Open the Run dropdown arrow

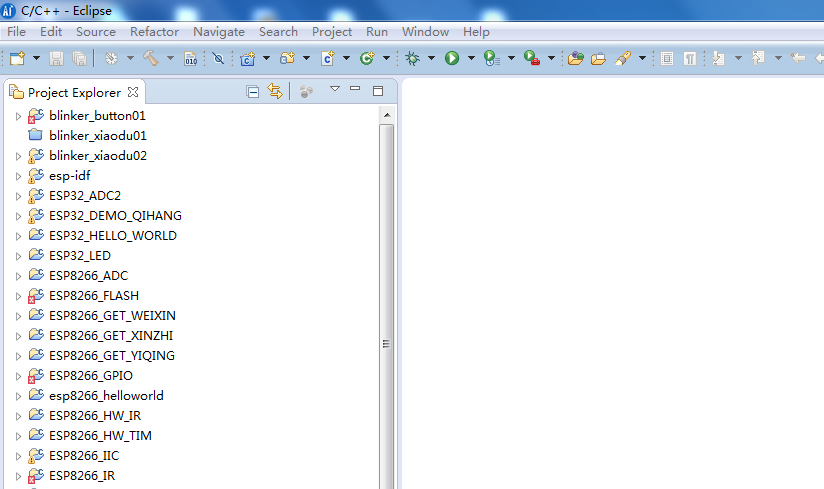click(x=471, y=58)
